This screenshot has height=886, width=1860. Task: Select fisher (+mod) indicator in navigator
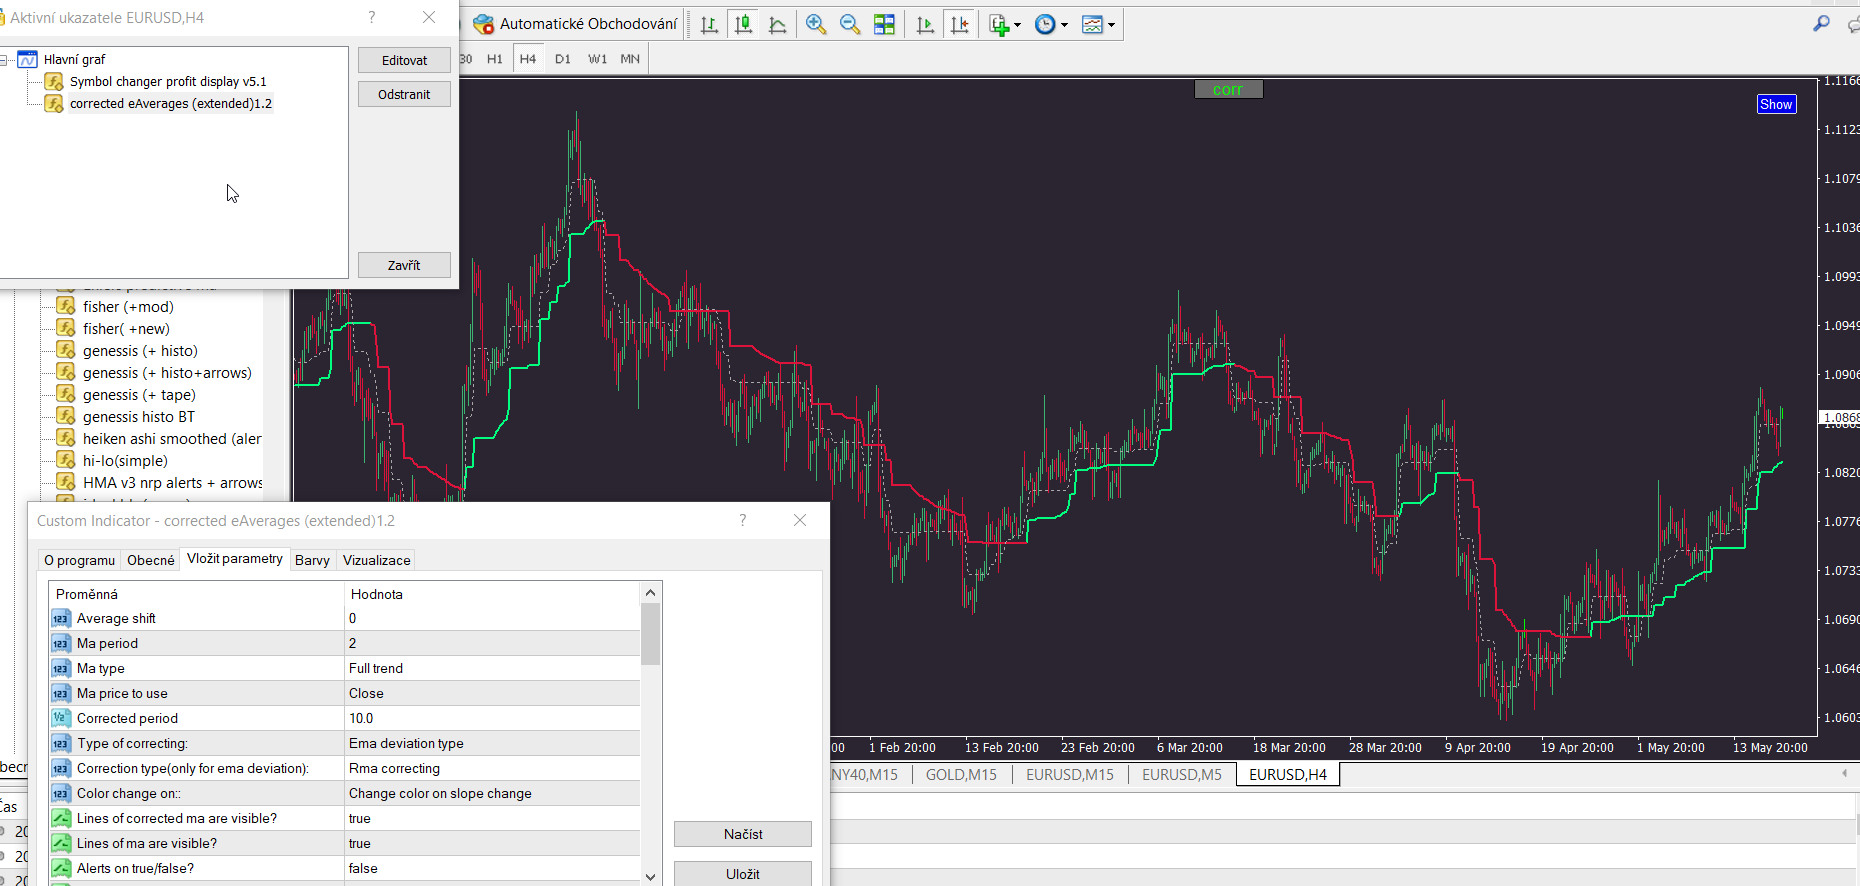point(128,307)
